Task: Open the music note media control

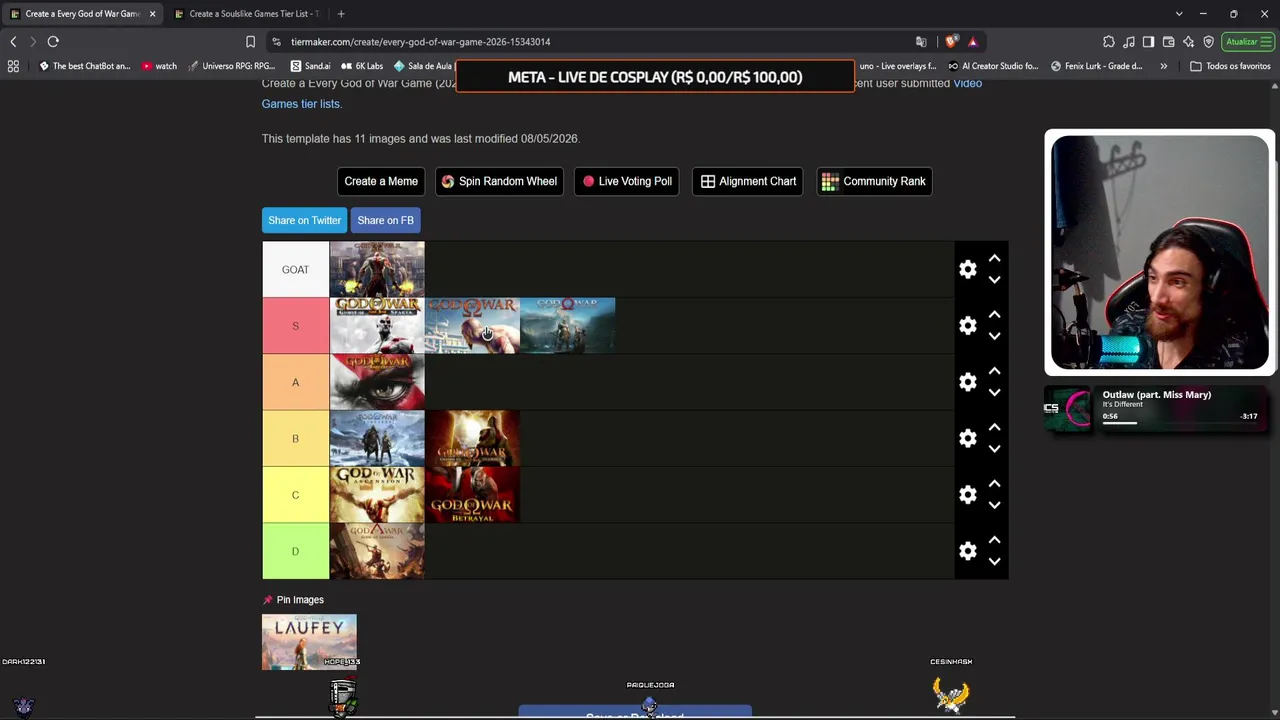Action: [1129, 42]
